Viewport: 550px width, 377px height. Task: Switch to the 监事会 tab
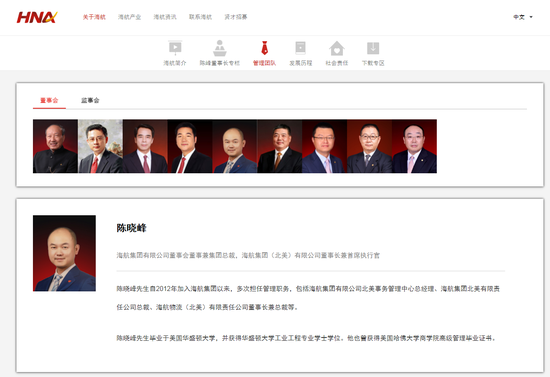tap(90, 100)
